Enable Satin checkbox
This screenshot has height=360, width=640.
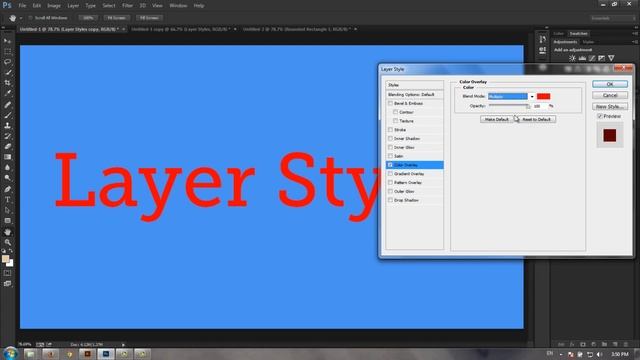(390, 156)
